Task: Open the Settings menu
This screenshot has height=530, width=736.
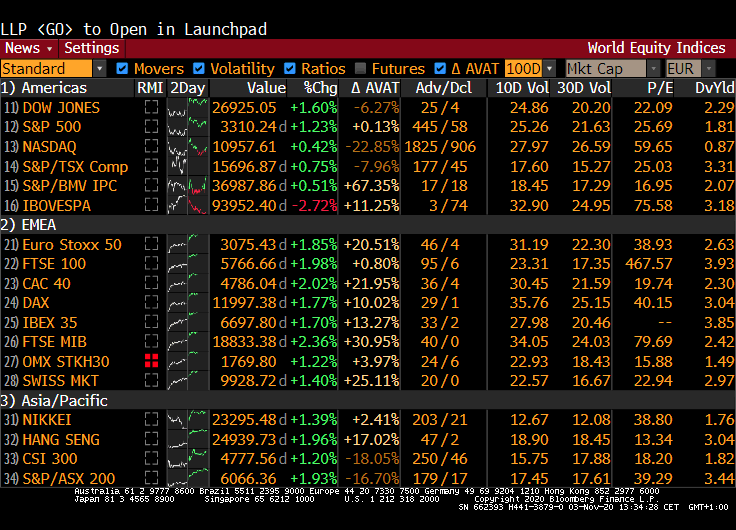Action: 92,48
